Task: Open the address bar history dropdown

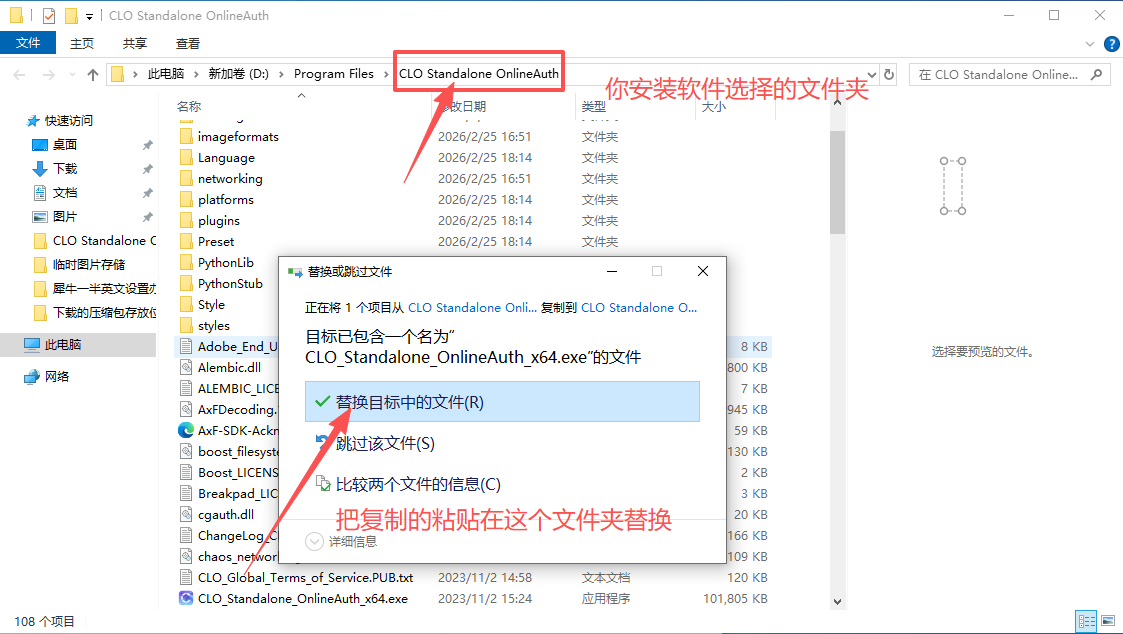Action: click(870, 74)
